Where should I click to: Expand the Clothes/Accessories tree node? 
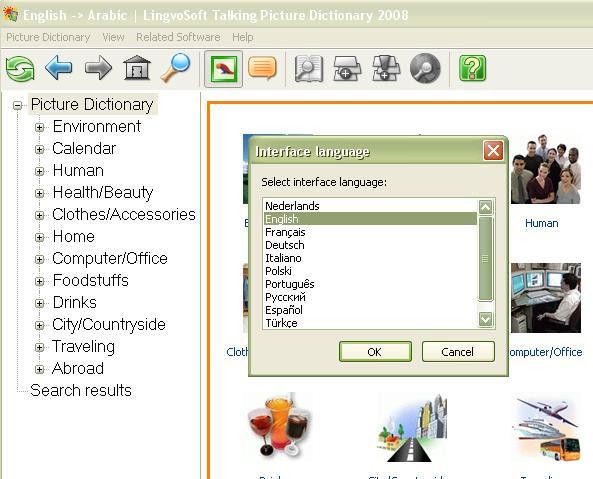(x=39, y=215)
